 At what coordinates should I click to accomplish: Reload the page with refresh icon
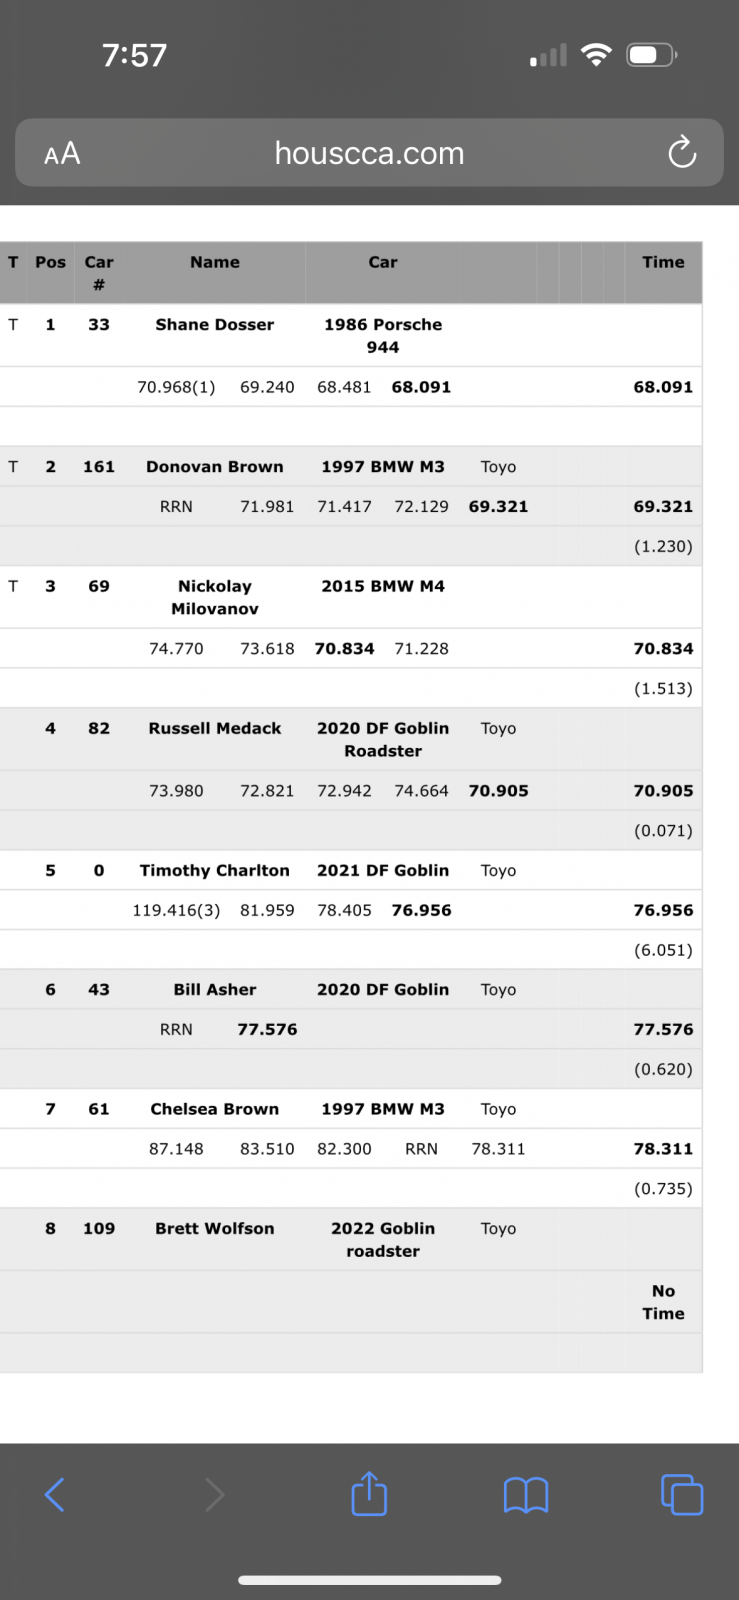(x=682, y=152)
